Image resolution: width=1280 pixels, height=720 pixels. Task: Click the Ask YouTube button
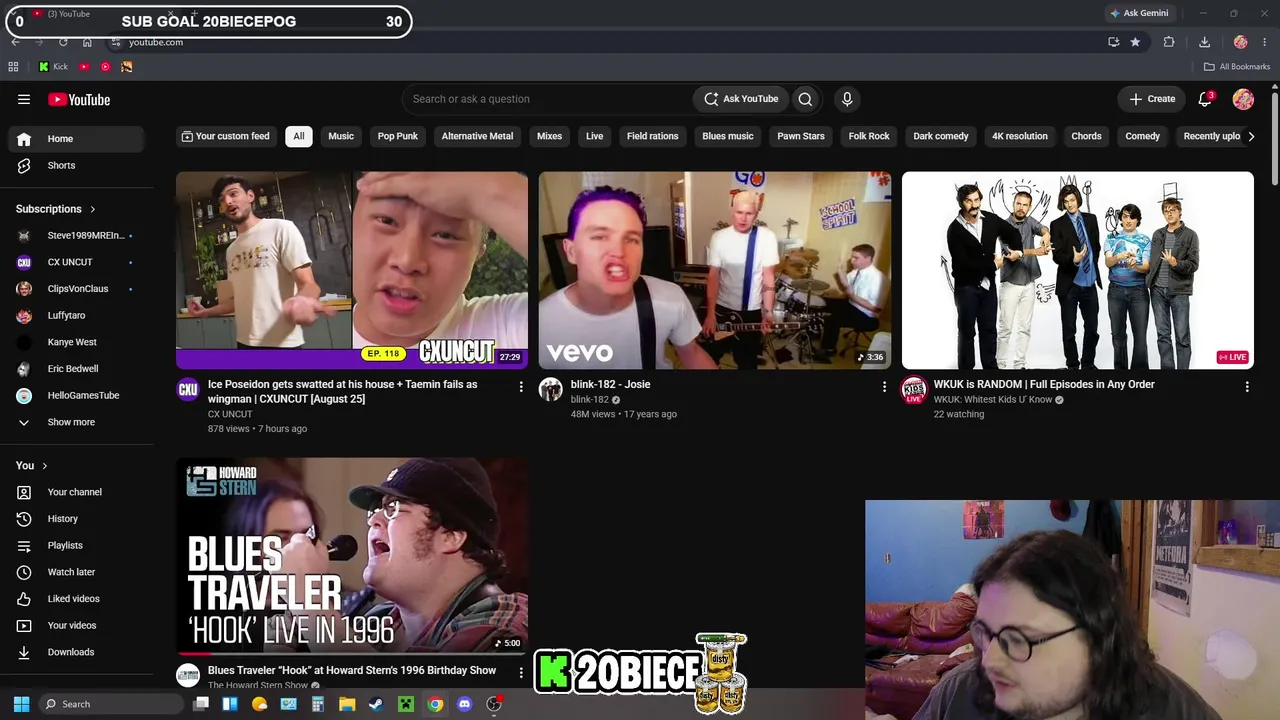741,99
